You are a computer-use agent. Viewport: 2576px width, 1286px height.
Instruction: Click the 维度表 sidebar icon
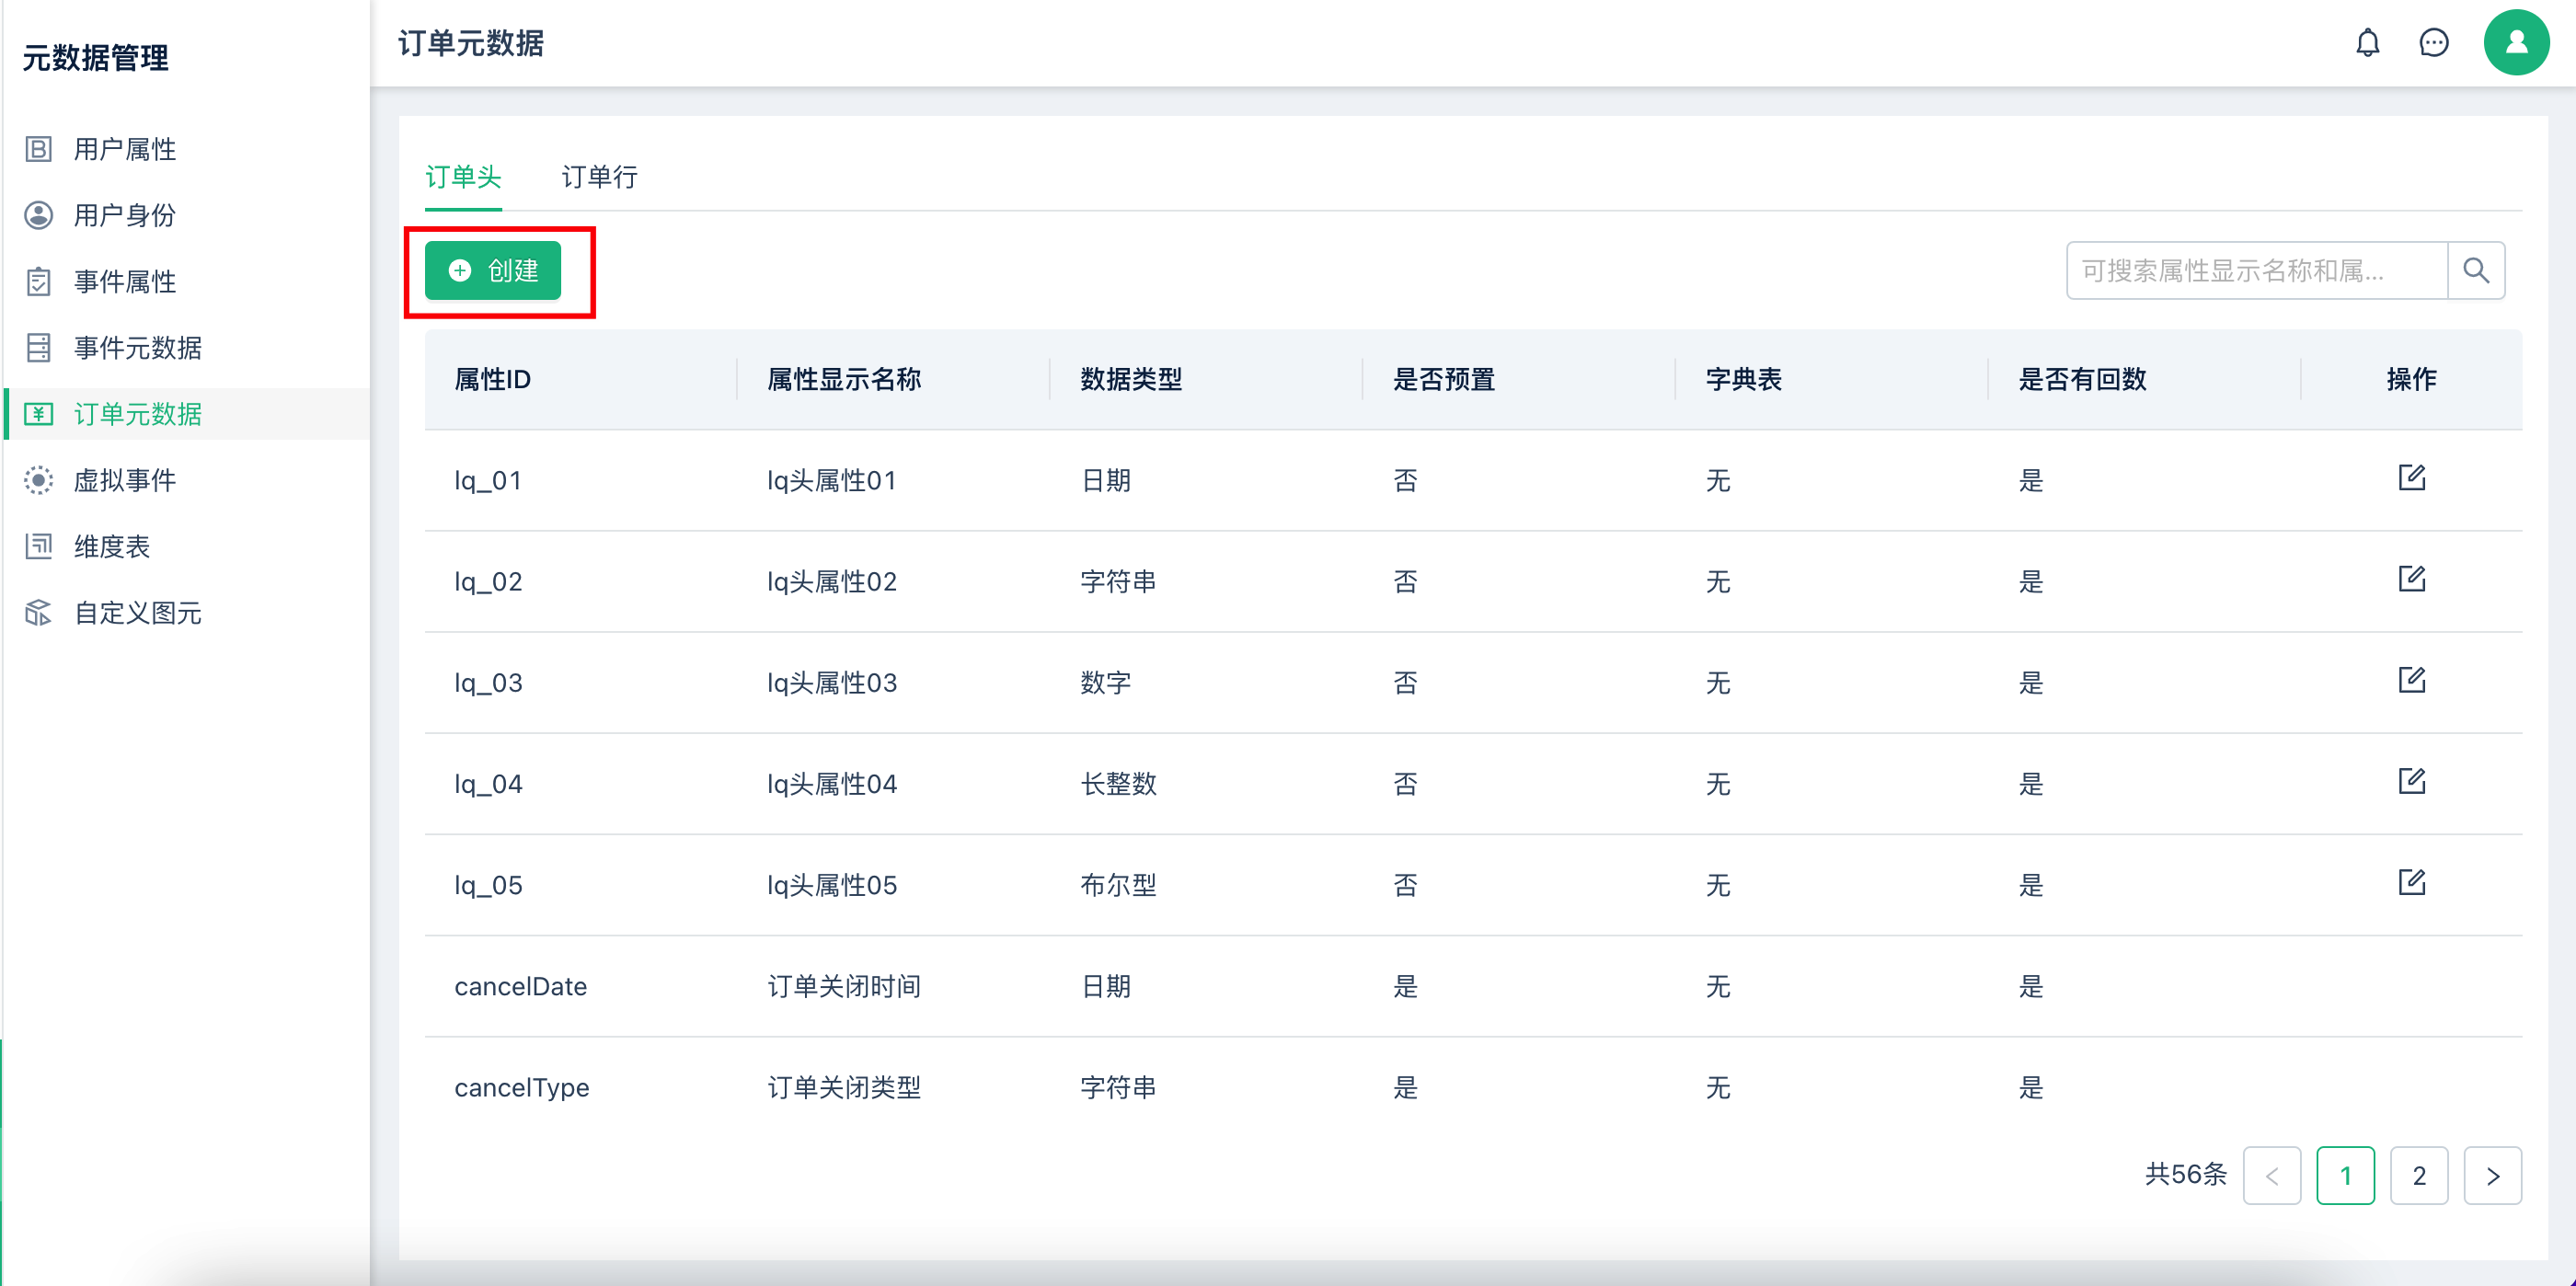38,546
